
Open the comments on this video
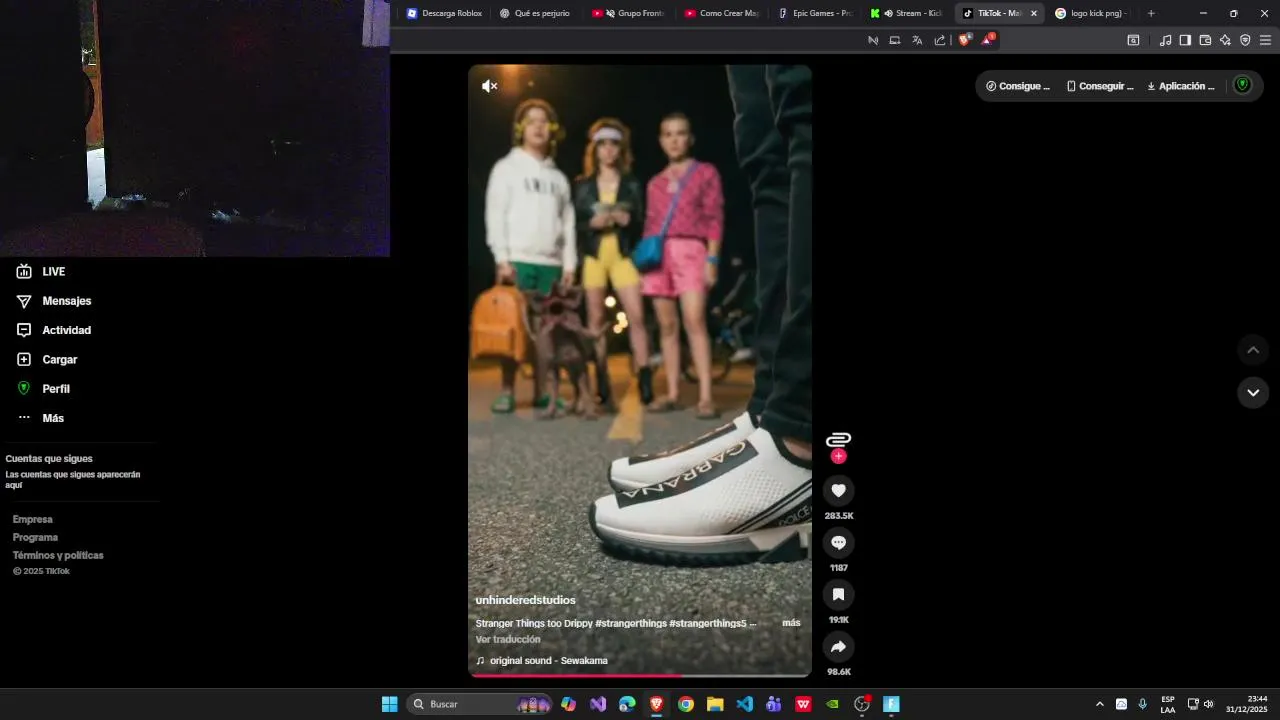point(838,542)
